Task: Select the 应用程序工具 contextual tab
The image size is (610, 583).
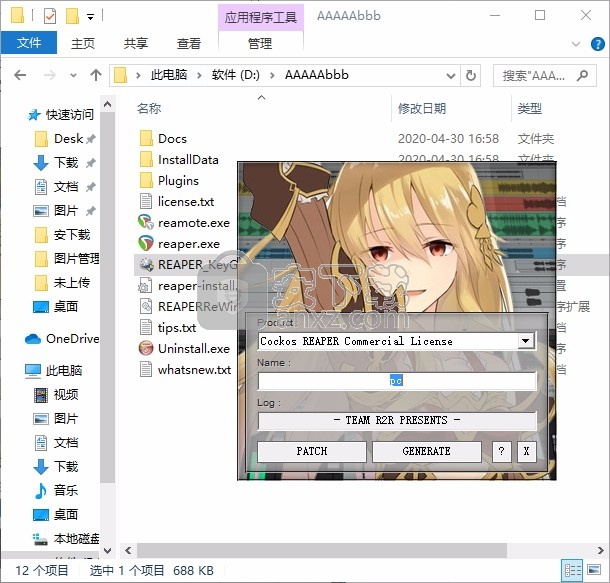Action: pos(260,17)
